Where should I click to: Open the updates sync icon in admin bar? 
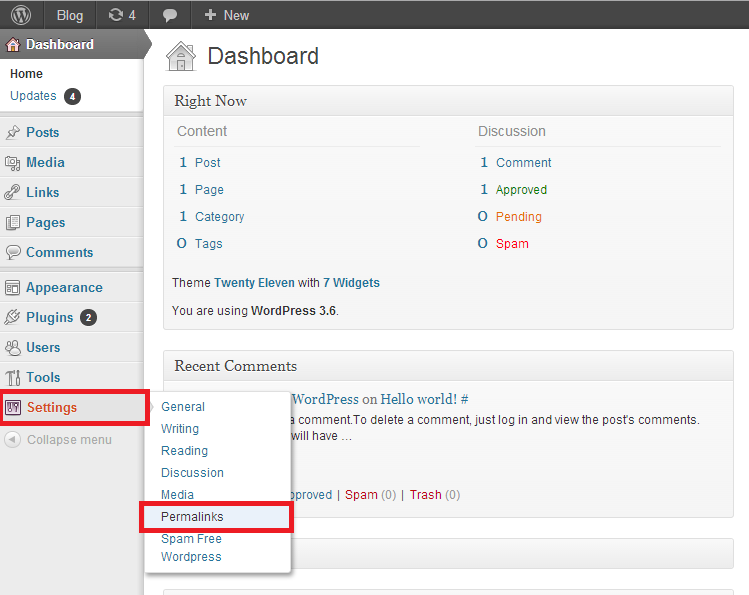116,15
